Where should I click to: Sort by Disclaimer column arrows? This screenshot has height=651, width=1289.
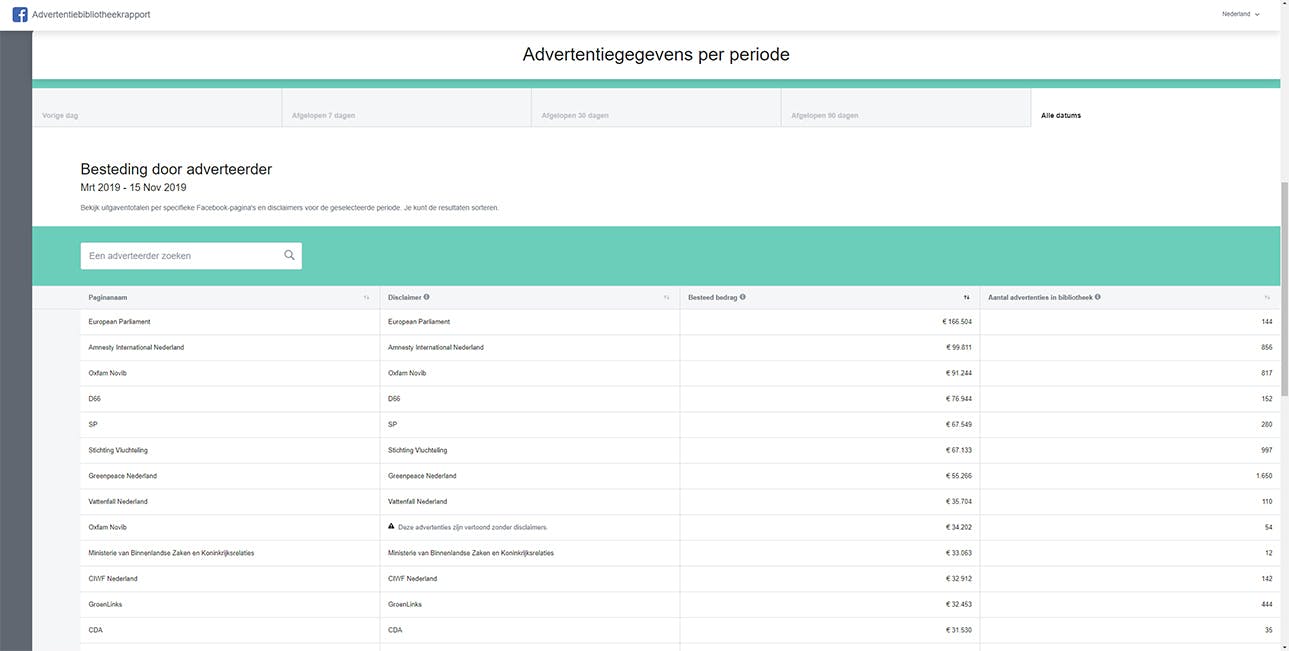coord(667,297)
